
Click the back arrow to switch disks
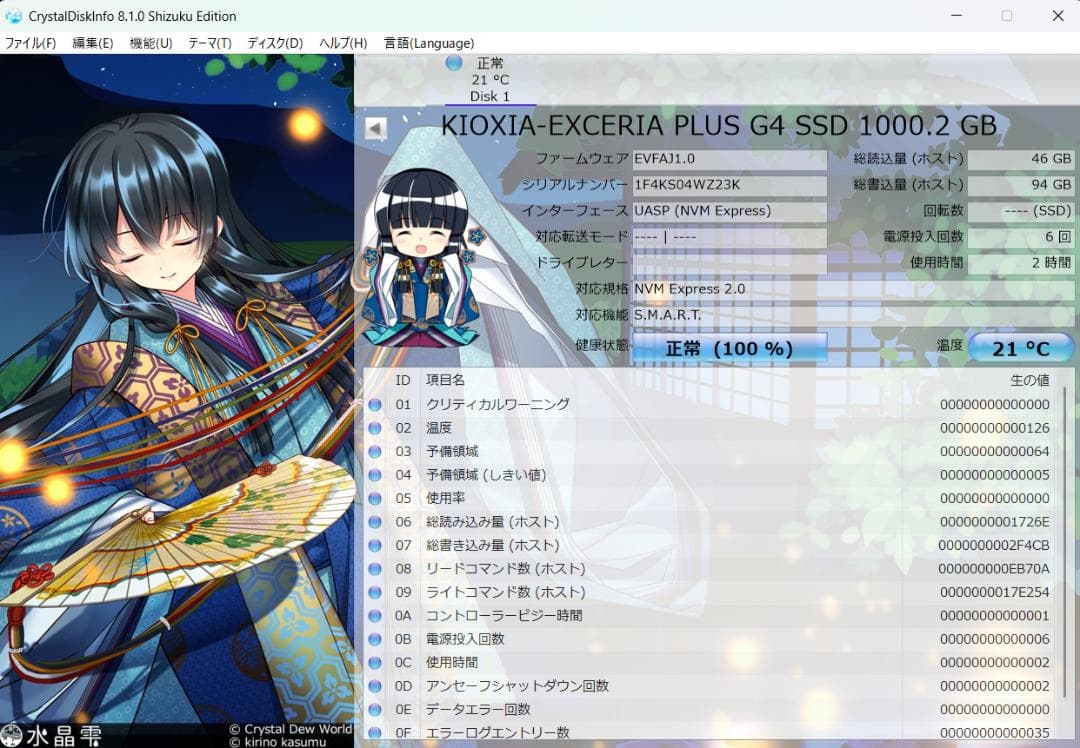pyautogui.click(x=374, y=127)
